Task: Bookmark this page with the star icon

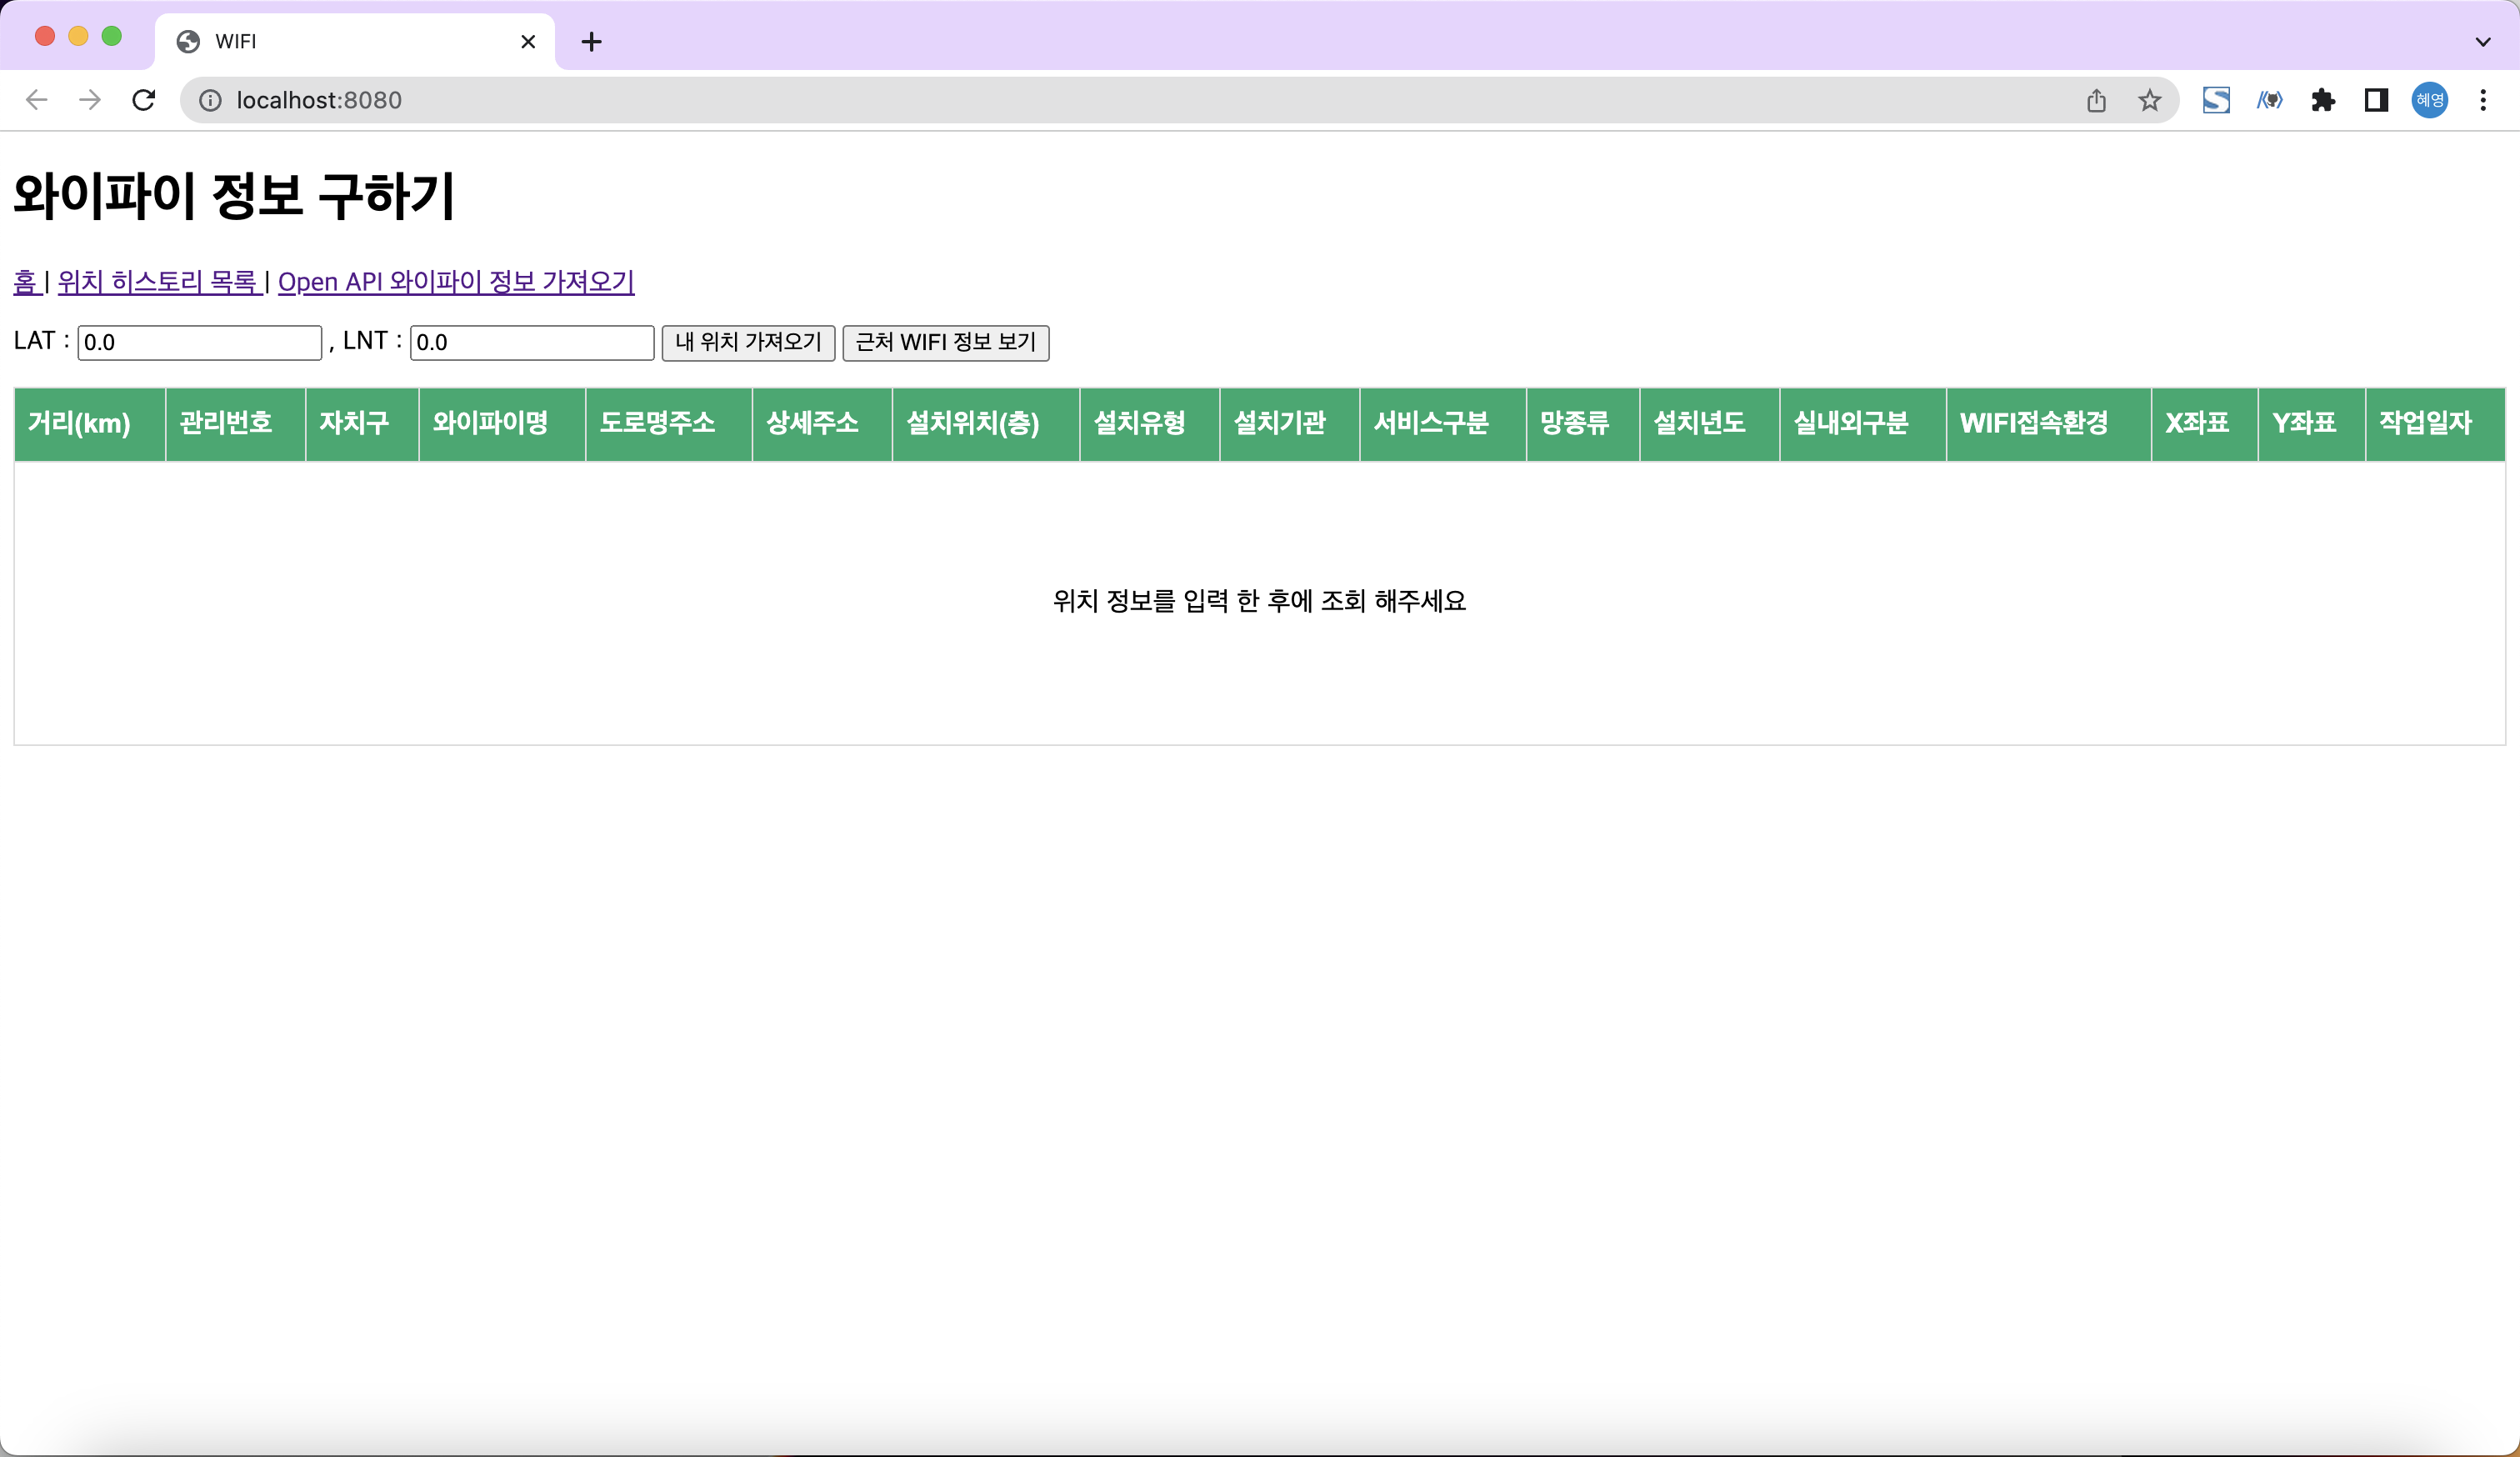Action: pyautogui.click(x=2149, y=99)
